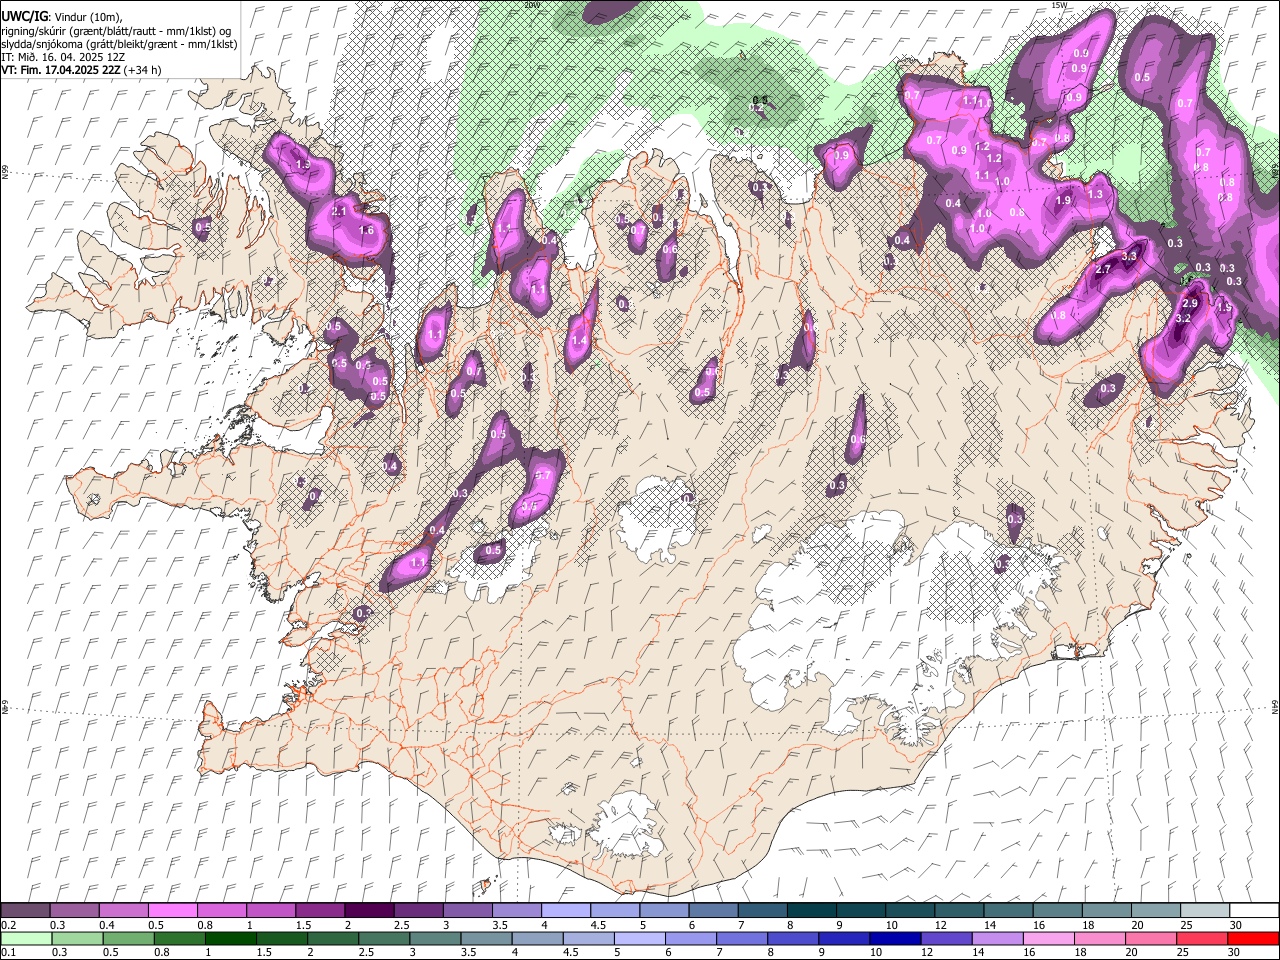Click the '3.3' precipitation value label
This screenshot has height=960, width=1280.
[x=1130, y=257]
